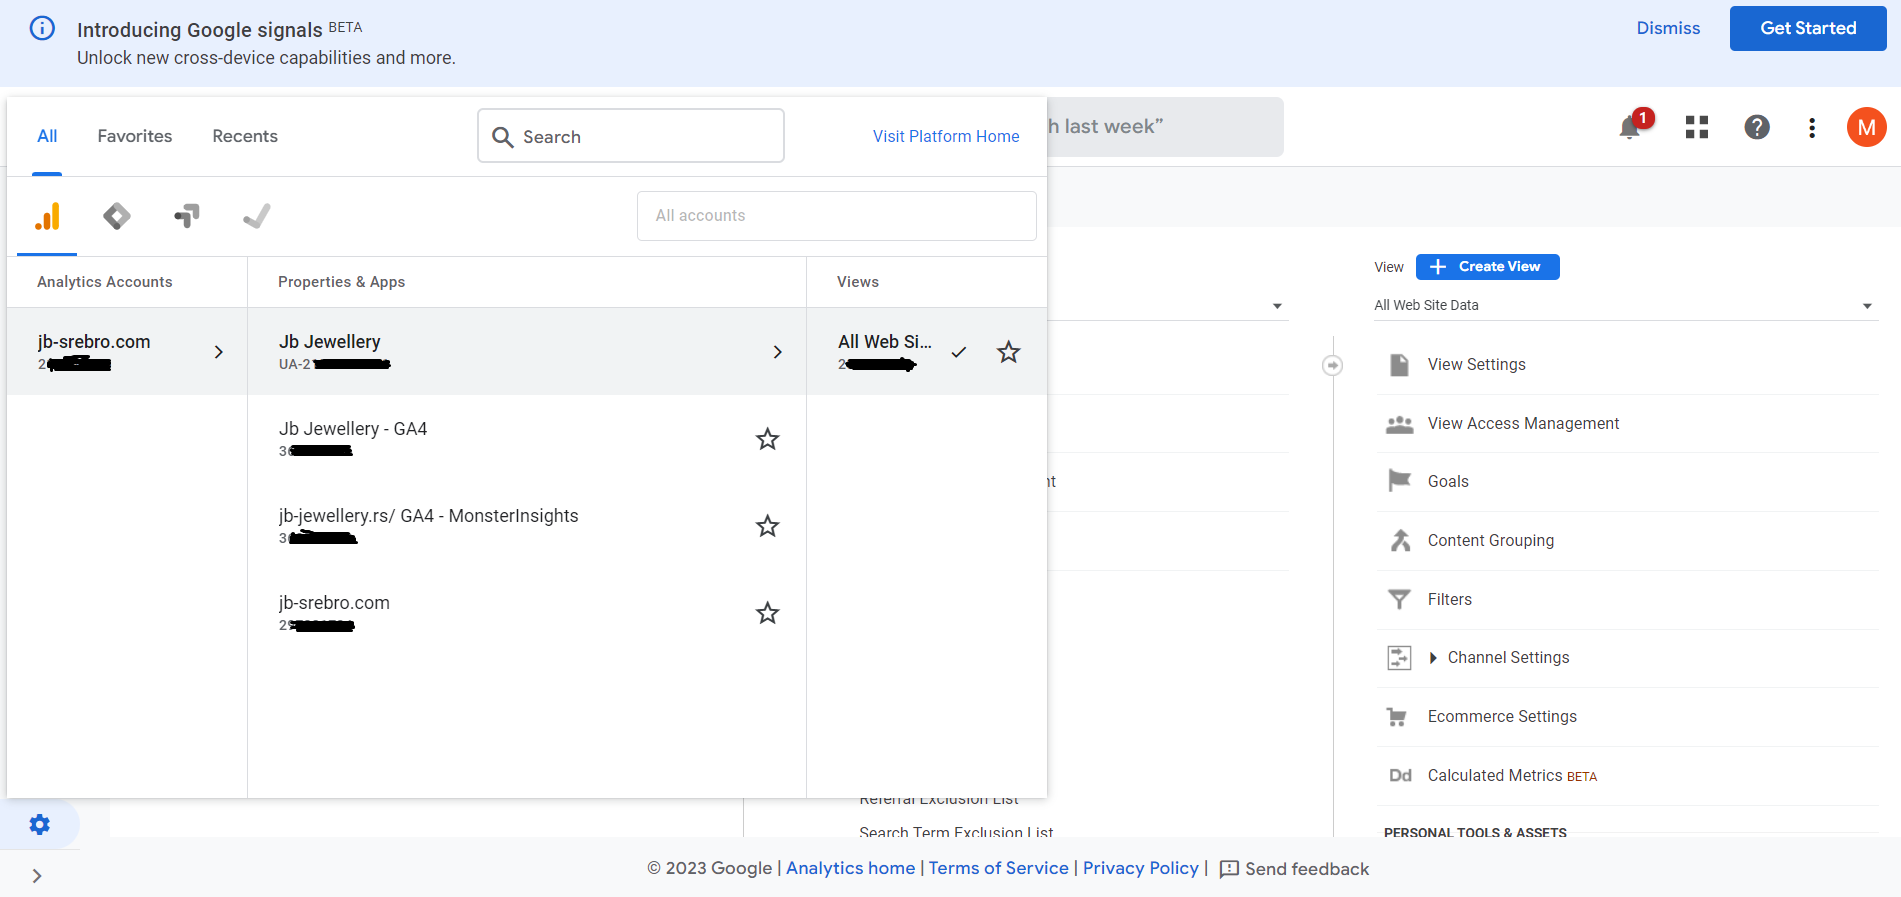Open Ecommerce Settings
The image size is (1901, 897).
(x=1502, y=716)
